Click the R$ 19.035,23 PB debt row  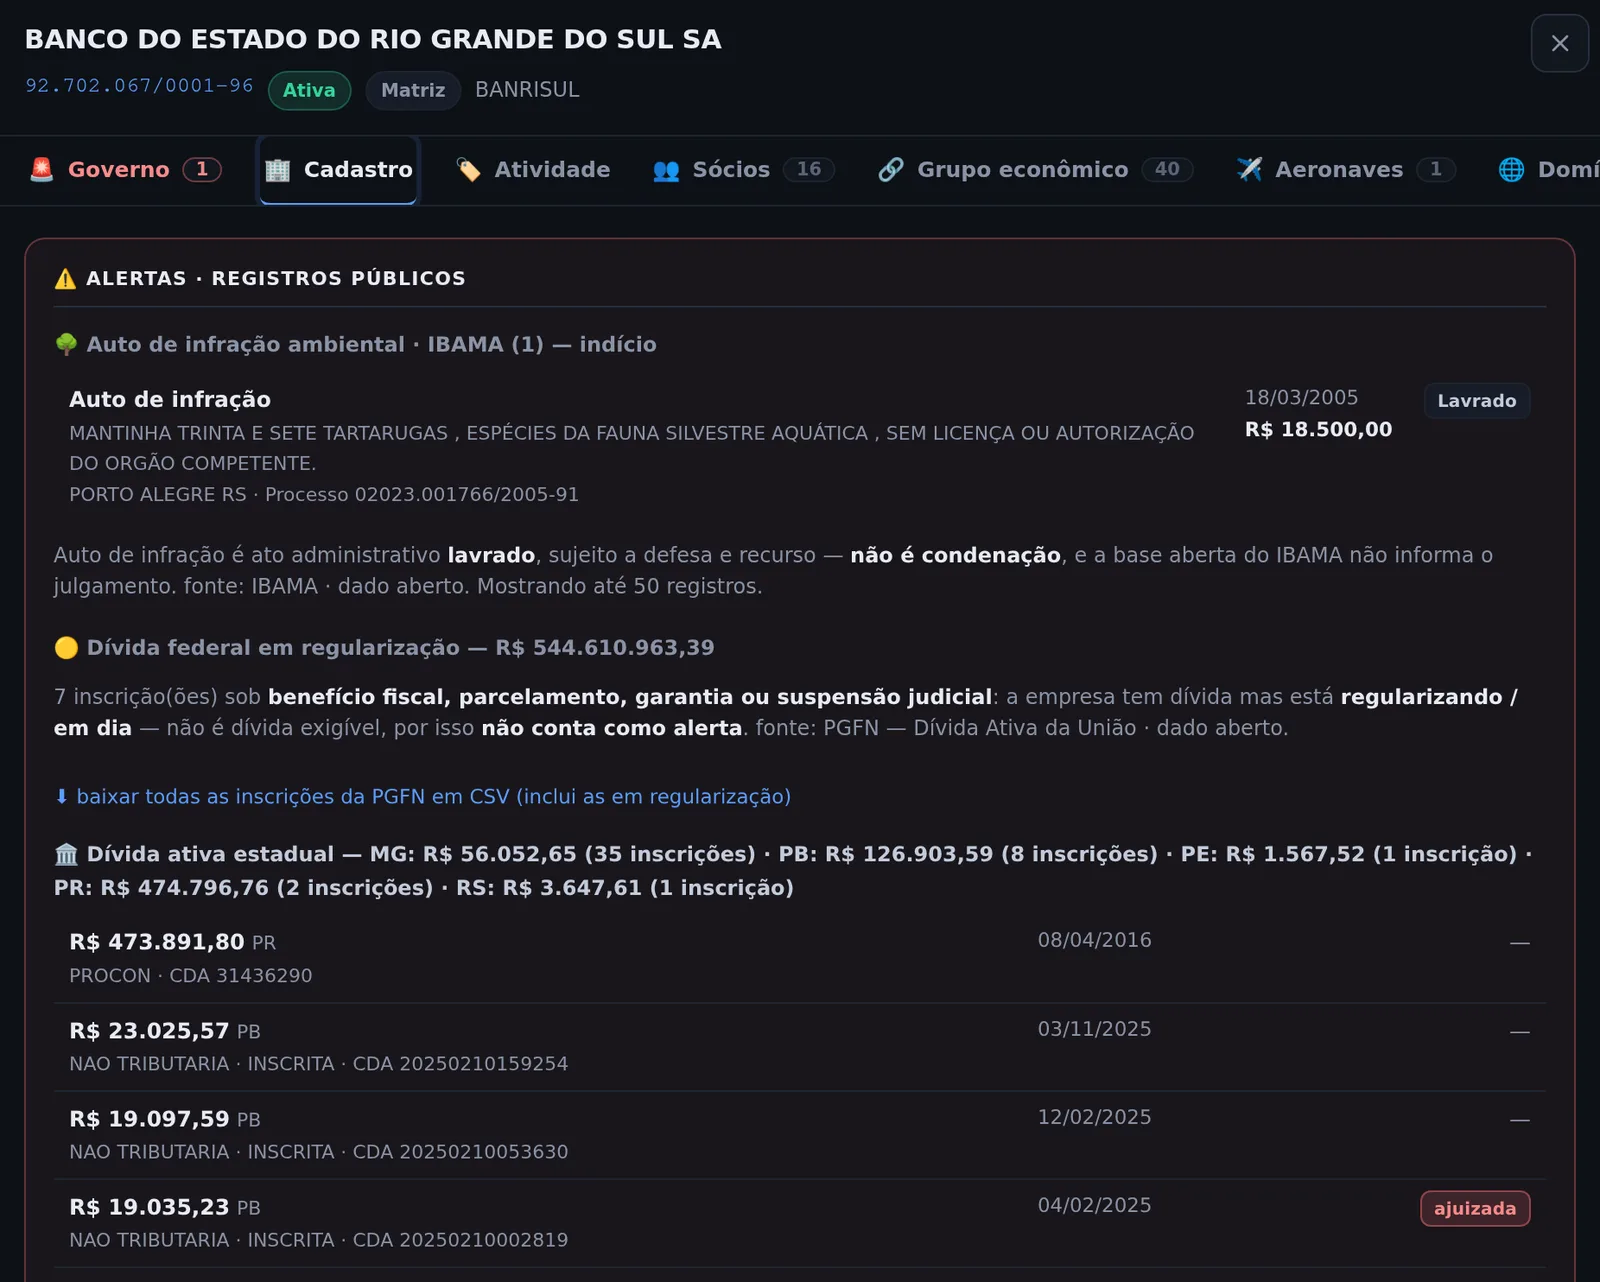(800, 1223)
